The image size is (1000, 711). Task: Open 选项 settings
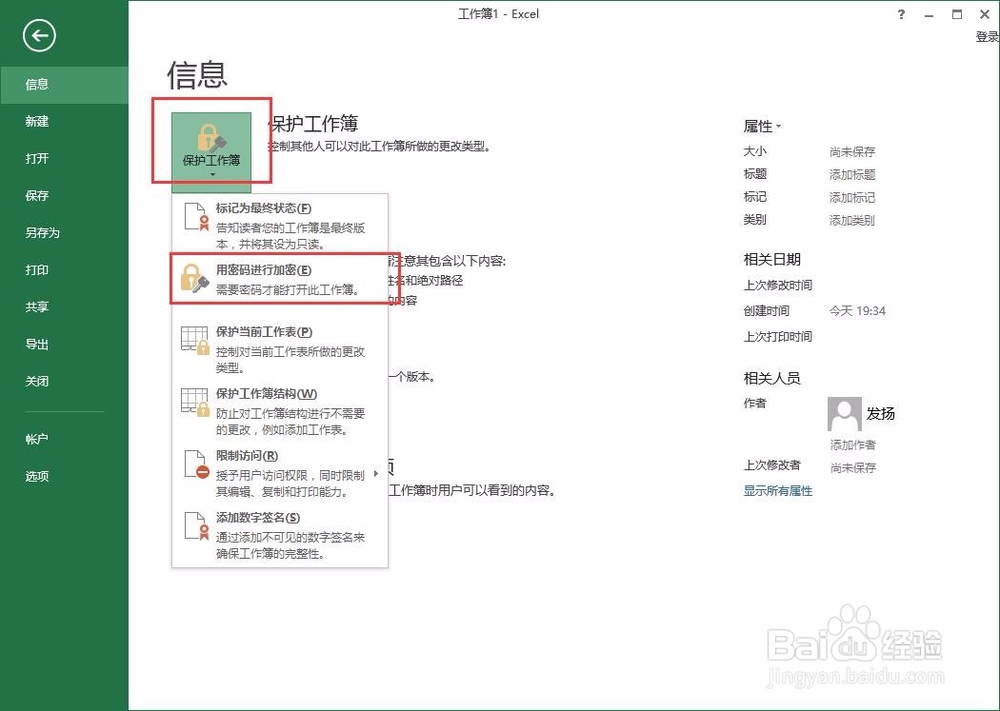pyautogui.click(x=64, y=476)
